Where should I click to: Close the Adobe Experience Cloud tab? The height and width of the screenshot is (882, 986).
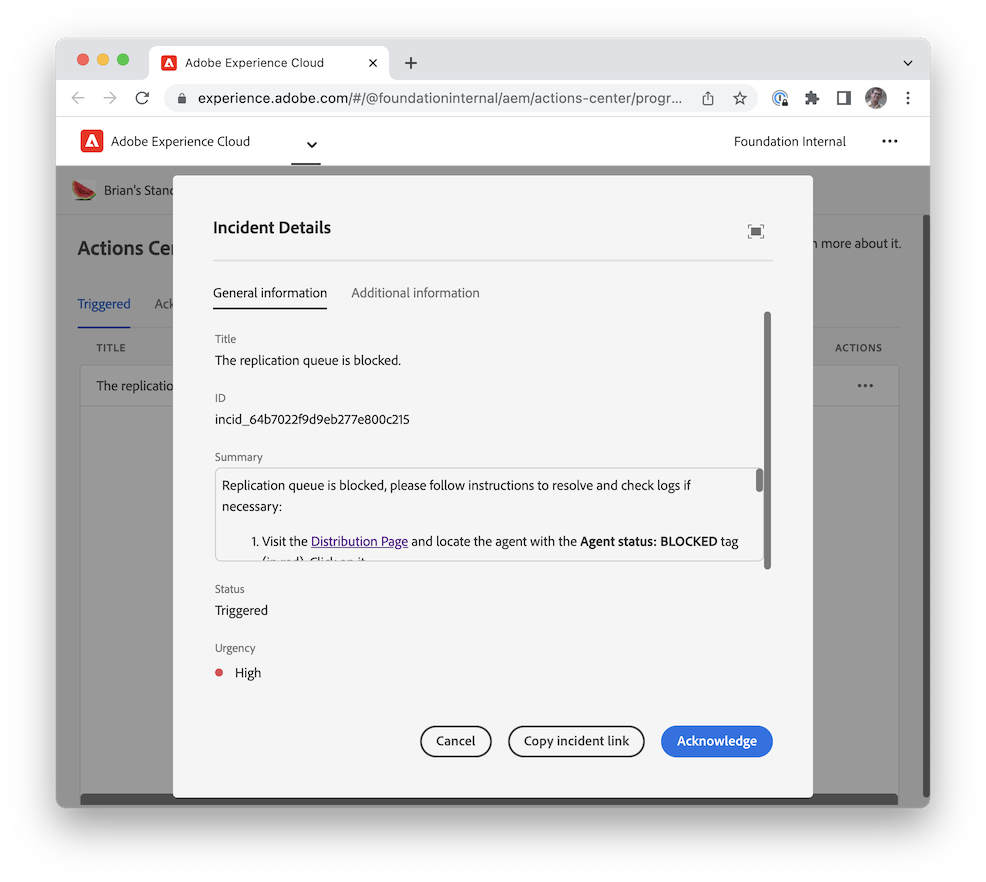pos(373,63)
